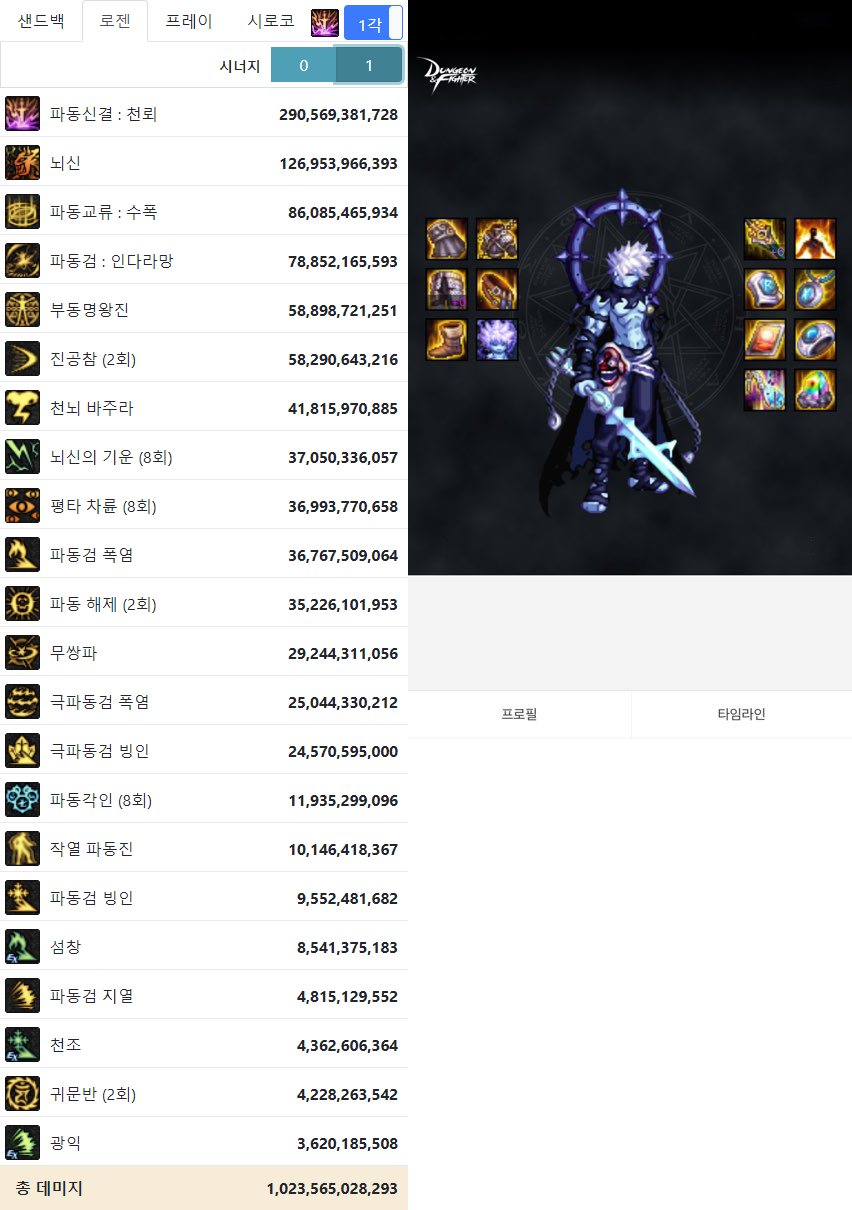852x1210 pixels.
Task: Toggle the 1각 awakening switch
Action: click(x=373, y=22)
